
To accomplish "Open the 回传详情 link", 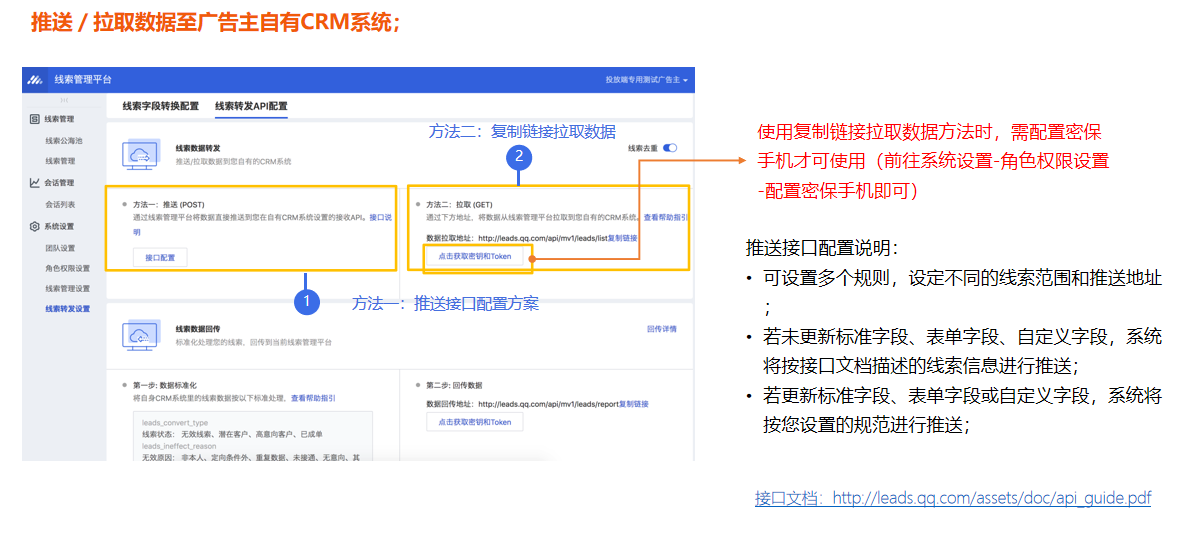I will [x=662, y=329].
